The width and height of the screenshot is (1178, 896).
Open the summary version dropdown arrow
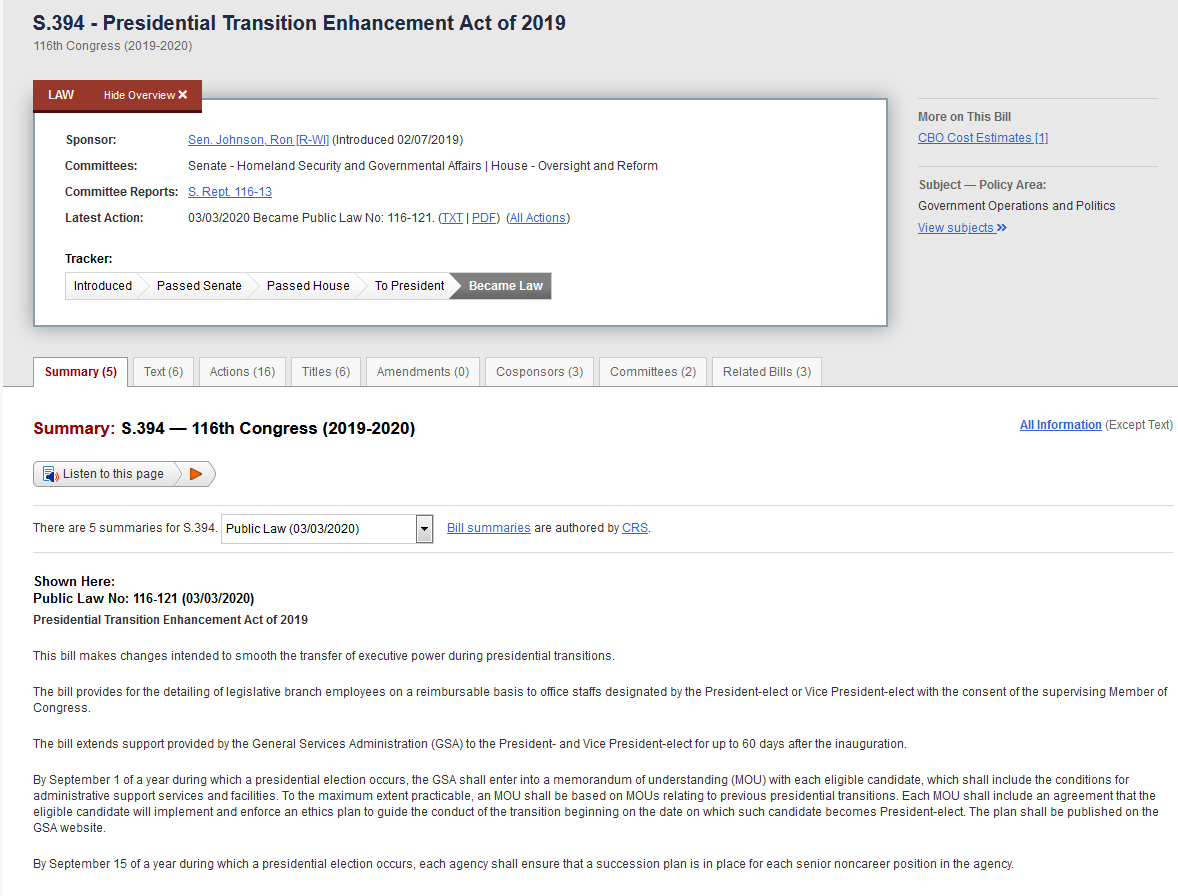point(424,529)
